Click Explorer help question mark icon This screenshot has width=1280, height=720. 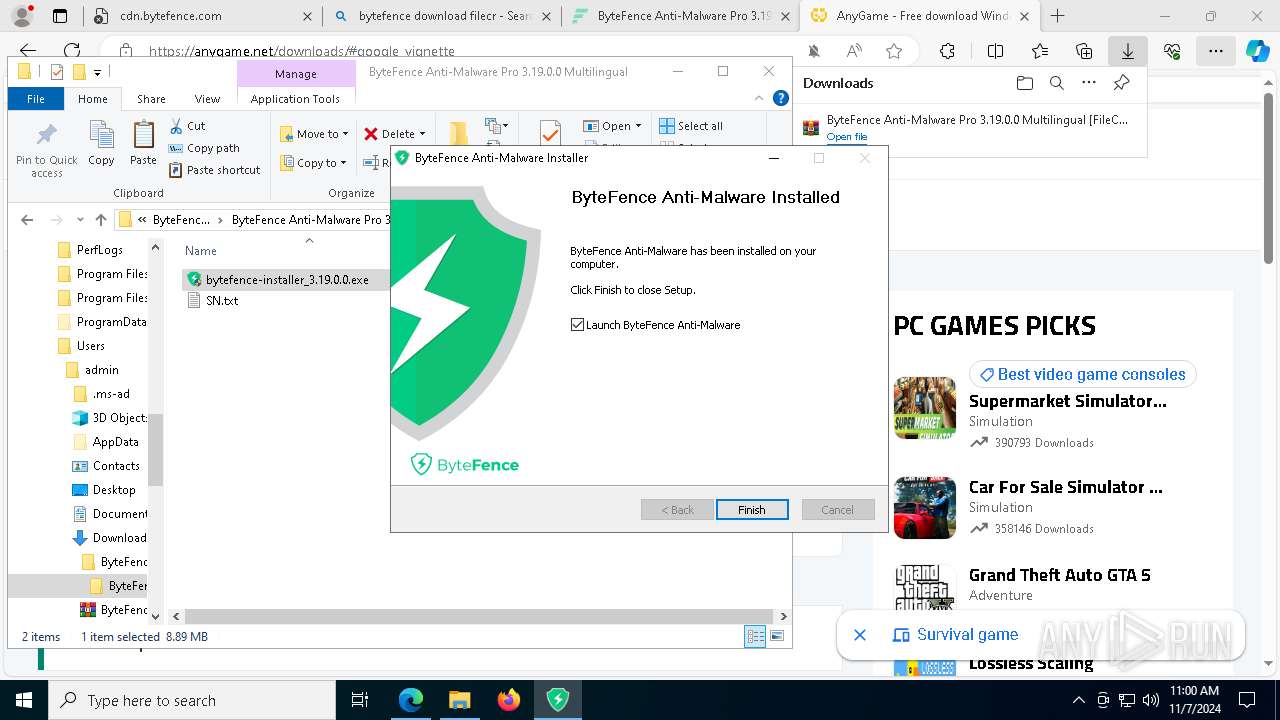(781, 98)
